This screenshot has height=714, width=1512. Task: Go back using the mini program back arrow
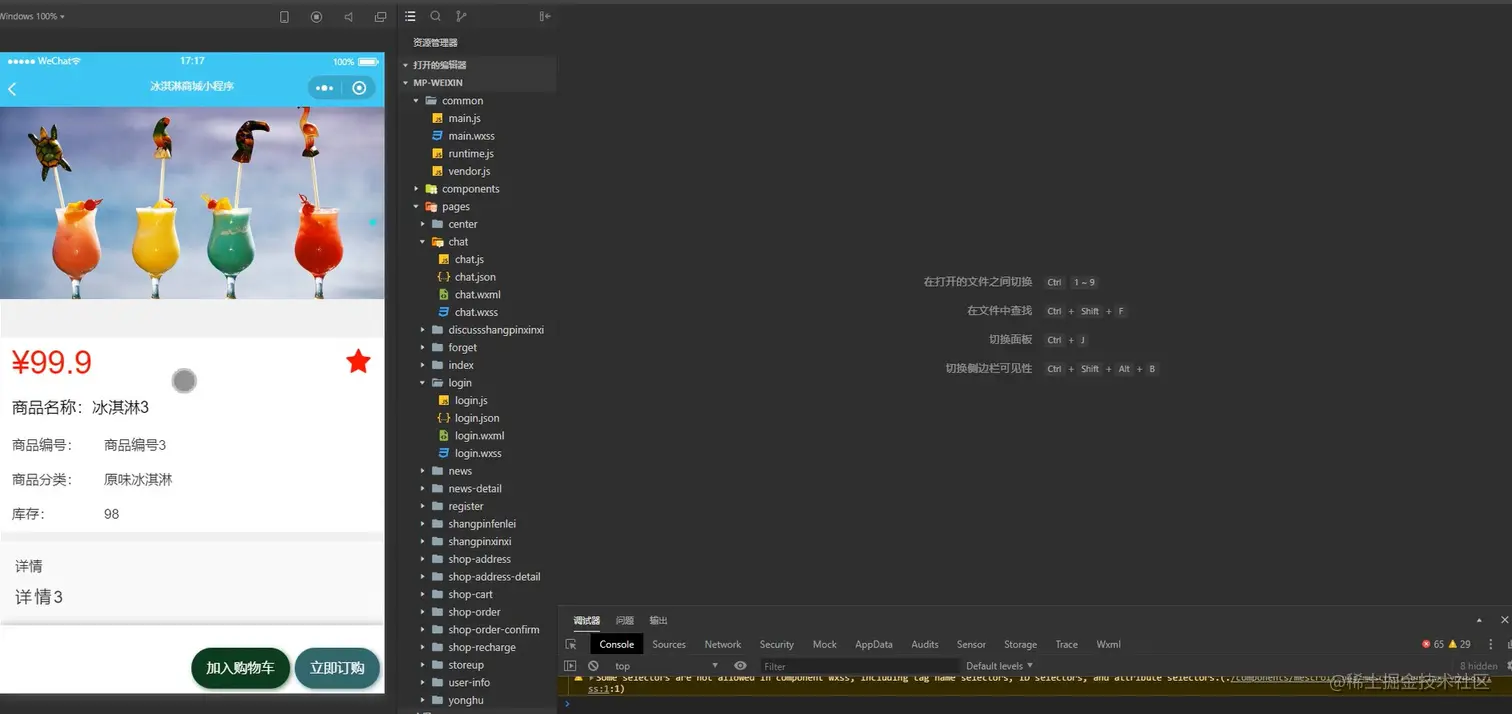click(x=12, y=89)
